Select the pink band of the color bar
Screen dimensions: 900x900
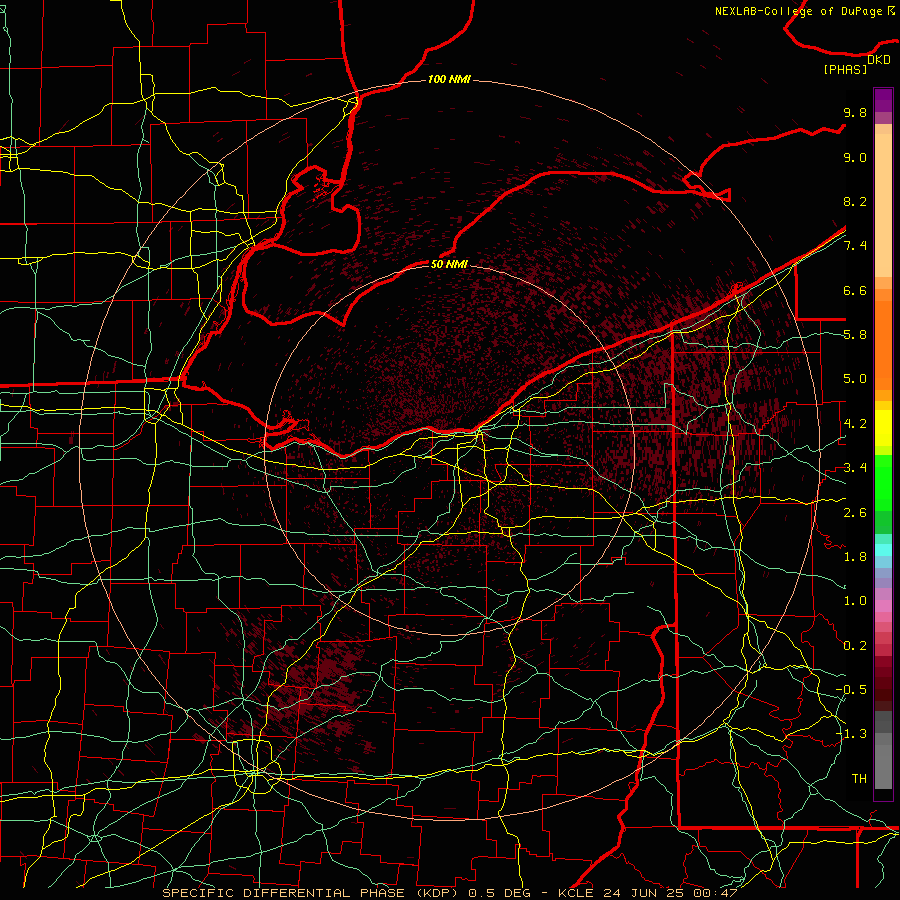[883, 606]
